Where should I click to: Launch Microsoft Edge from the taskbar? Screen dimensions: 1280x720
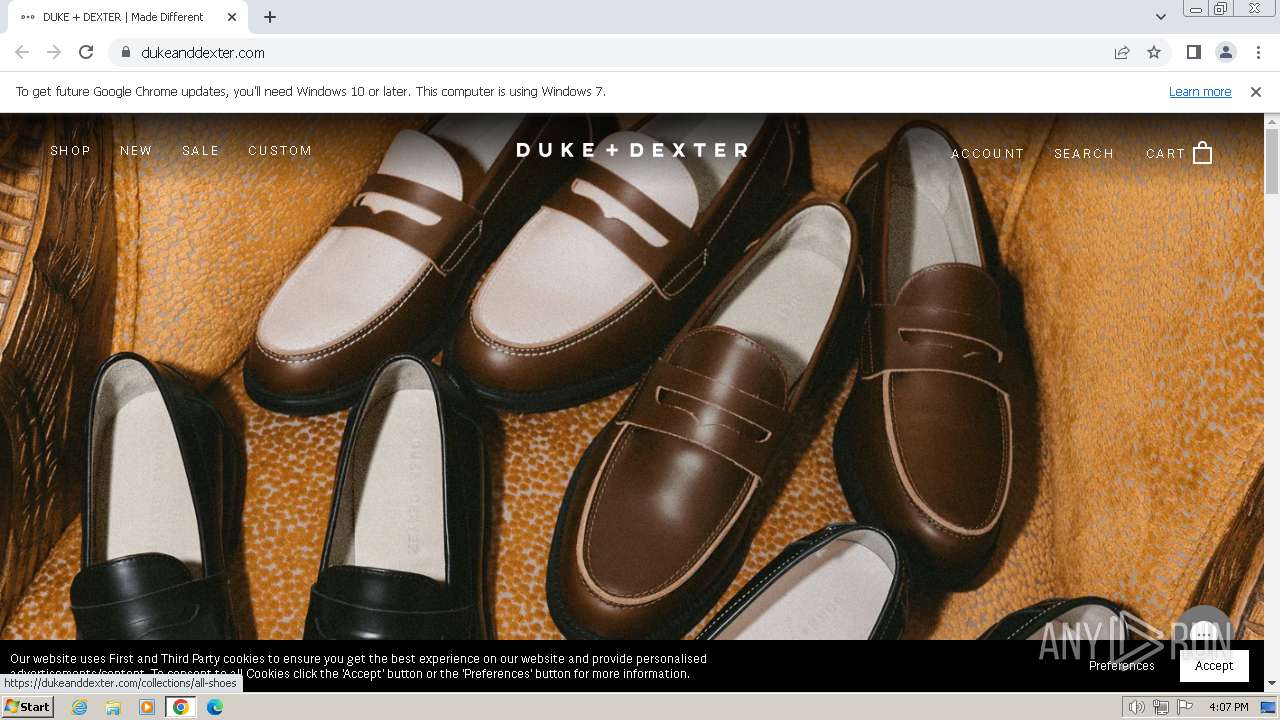coord(215,707)
